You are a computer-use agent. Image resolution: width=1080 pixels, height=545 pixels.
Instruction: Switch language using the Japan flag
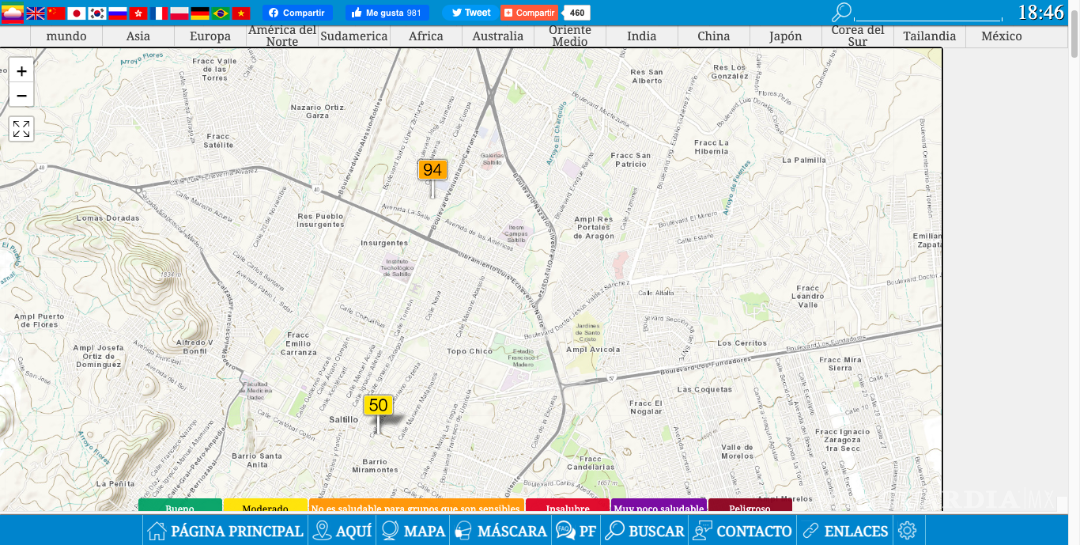[76, 13]
